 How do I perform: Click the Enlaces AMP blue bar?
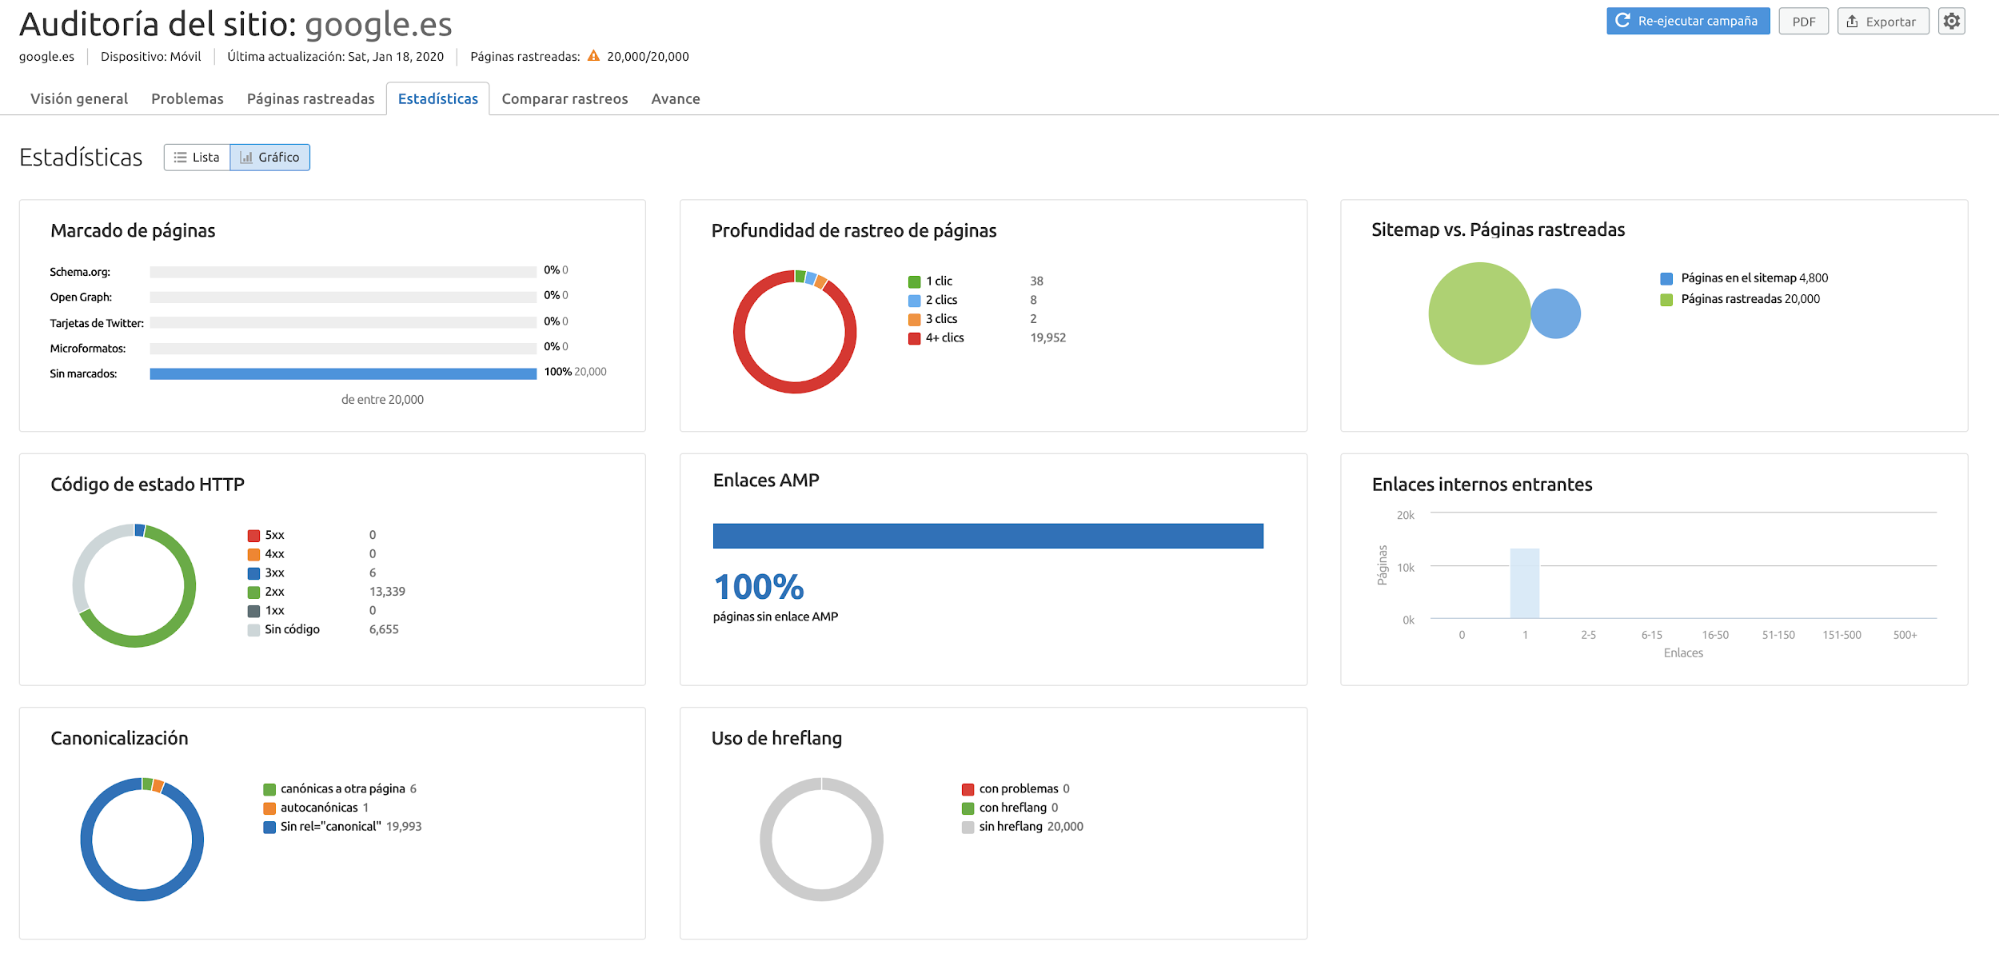click(988, 535)
